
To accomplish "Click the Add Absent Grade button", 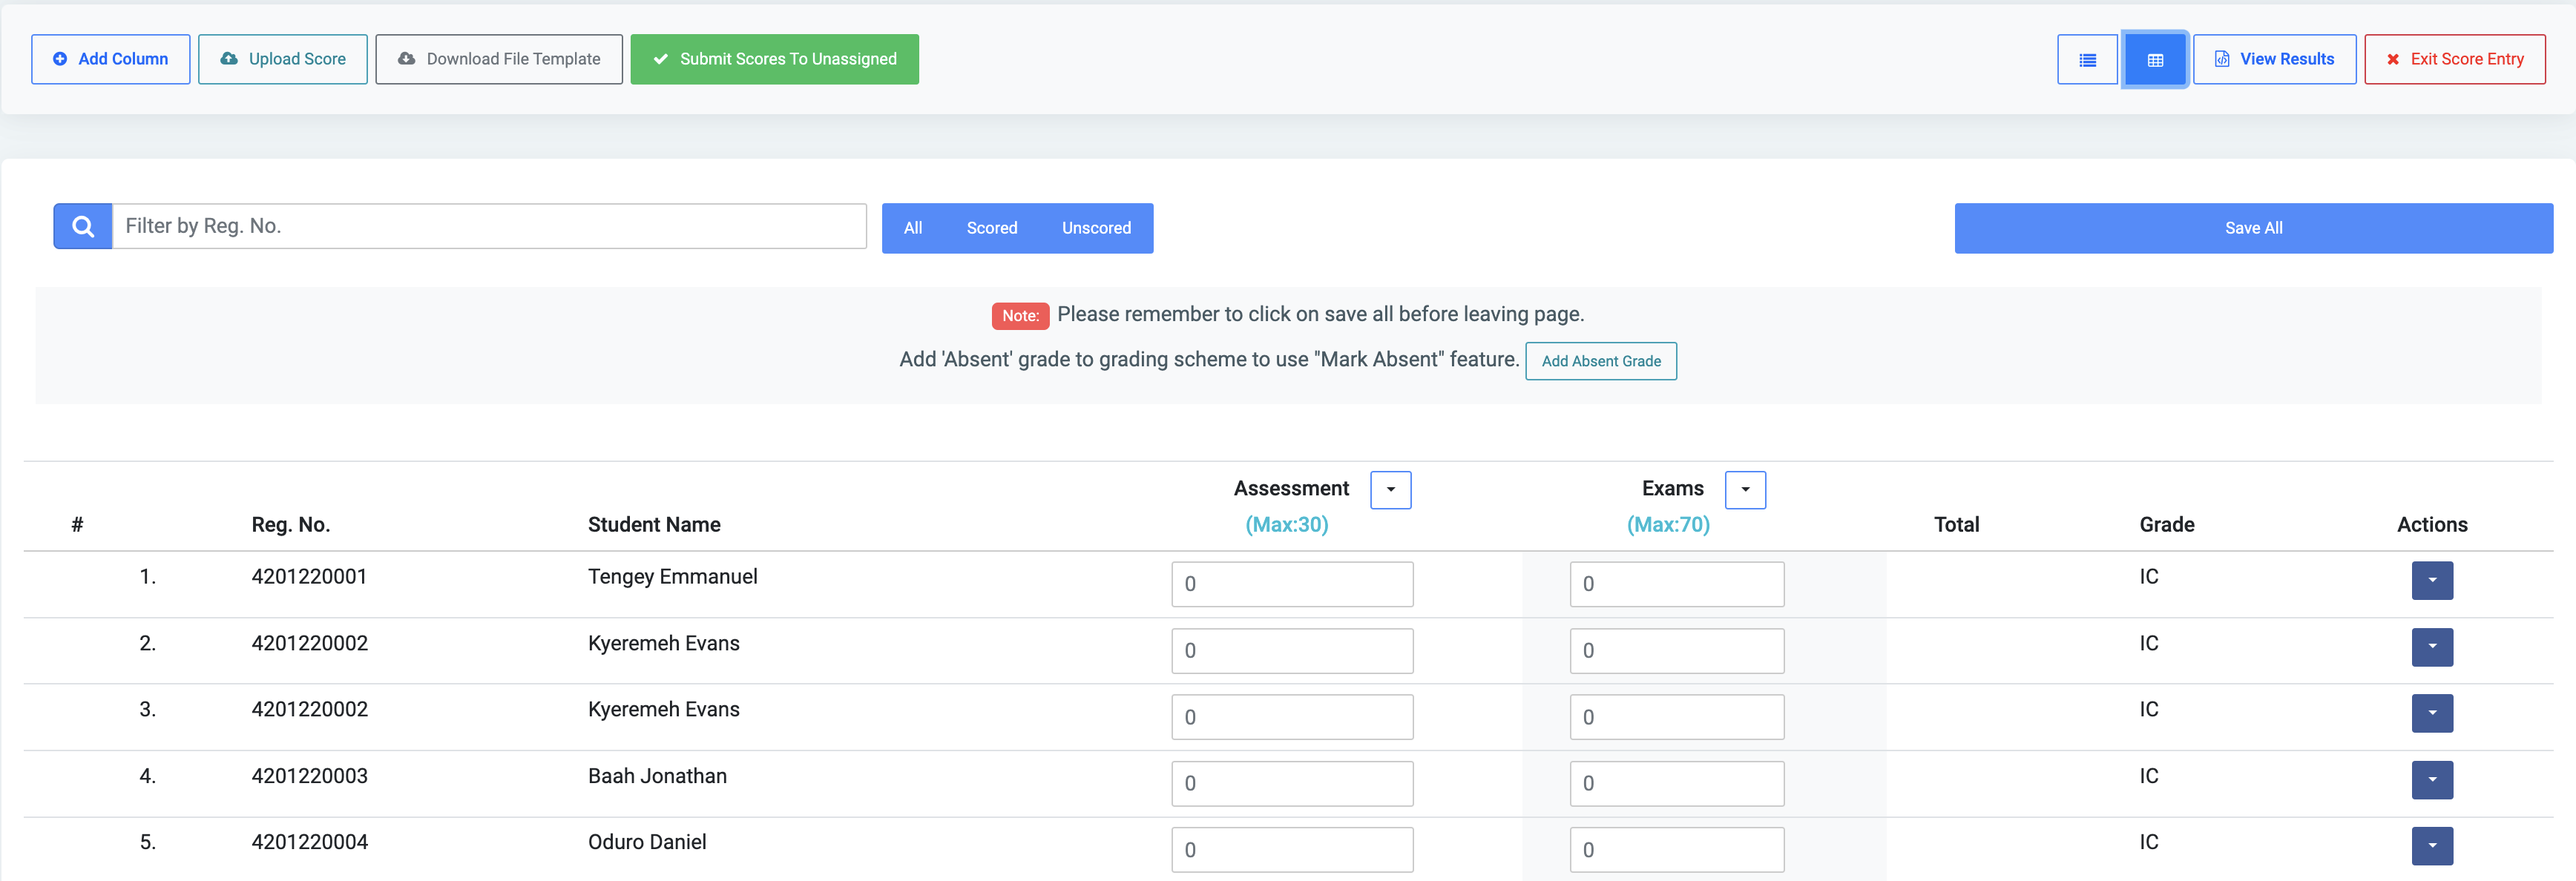I will click(x=1600, y=361).
